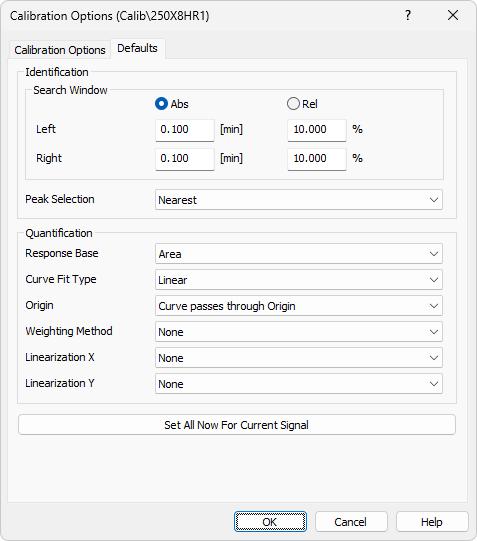Viewport: 477px width, 541px height.
Task: Click the question mark help icon
Action: (408, 15)
